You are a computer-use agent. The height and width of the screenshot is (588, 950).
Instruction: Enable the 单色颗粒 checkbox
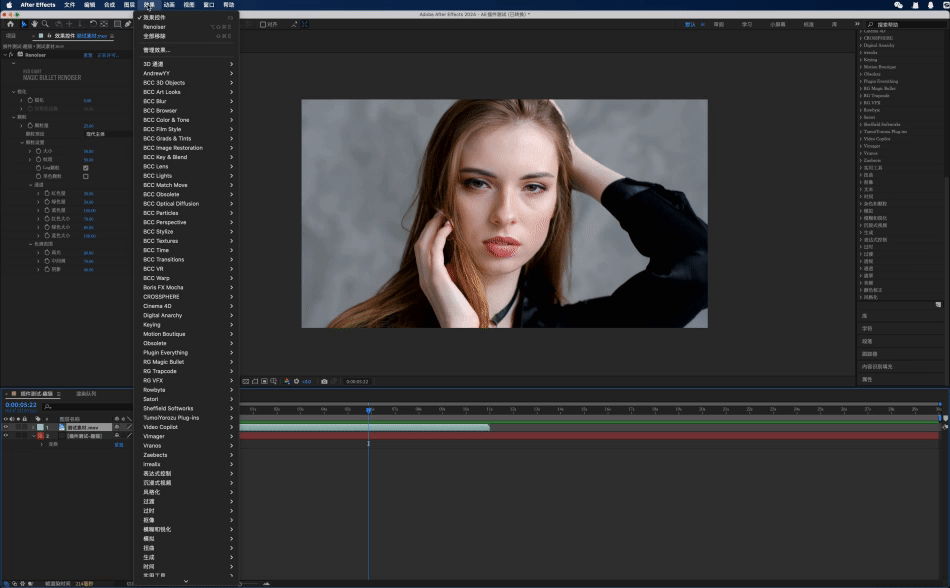(x=85, y=176)
